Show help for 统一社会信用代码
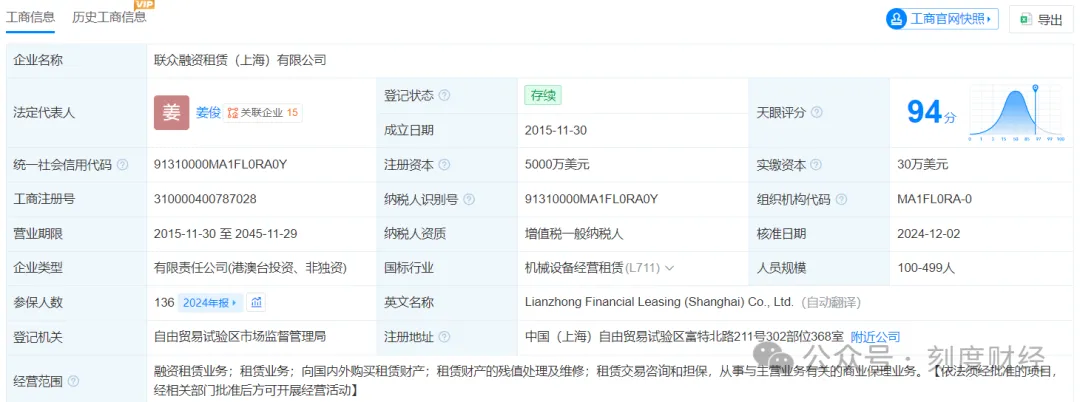This screenshot has height=402, width=1080. [x=123, y=165]
